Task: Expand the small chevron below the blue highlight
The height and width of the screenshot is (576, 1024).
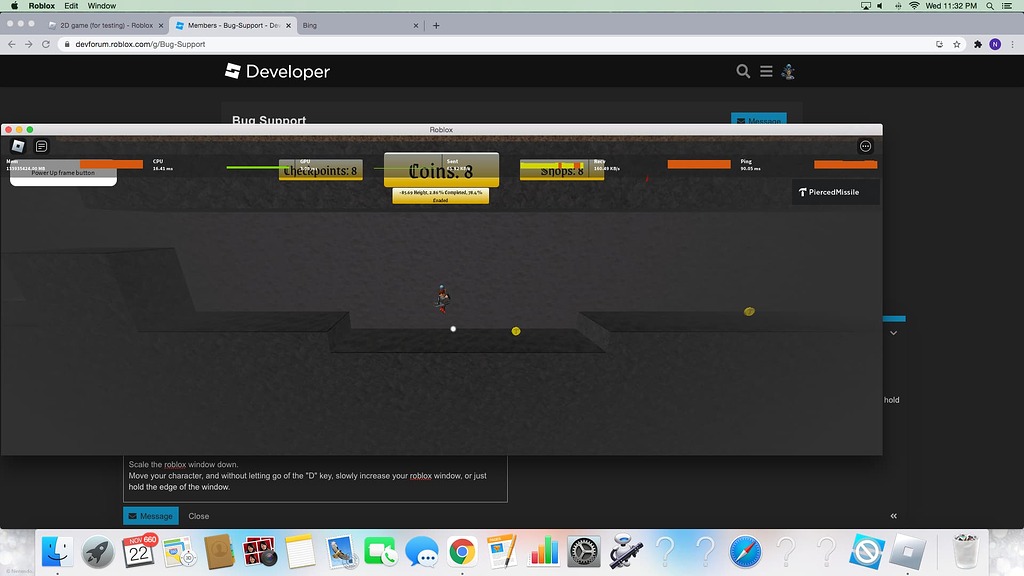Action: pos(893,333)
